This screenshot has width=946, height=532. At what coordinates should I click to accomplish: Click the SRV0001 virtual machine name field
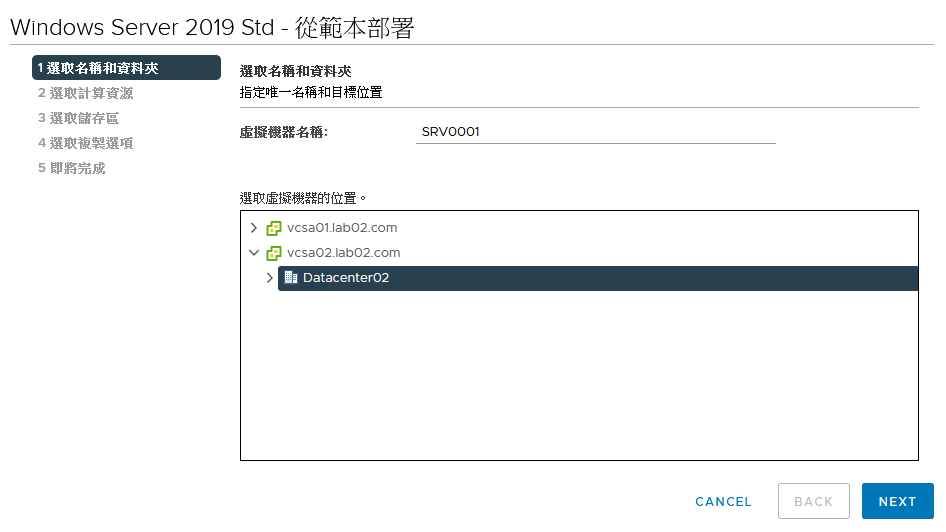tap(595, 132)
